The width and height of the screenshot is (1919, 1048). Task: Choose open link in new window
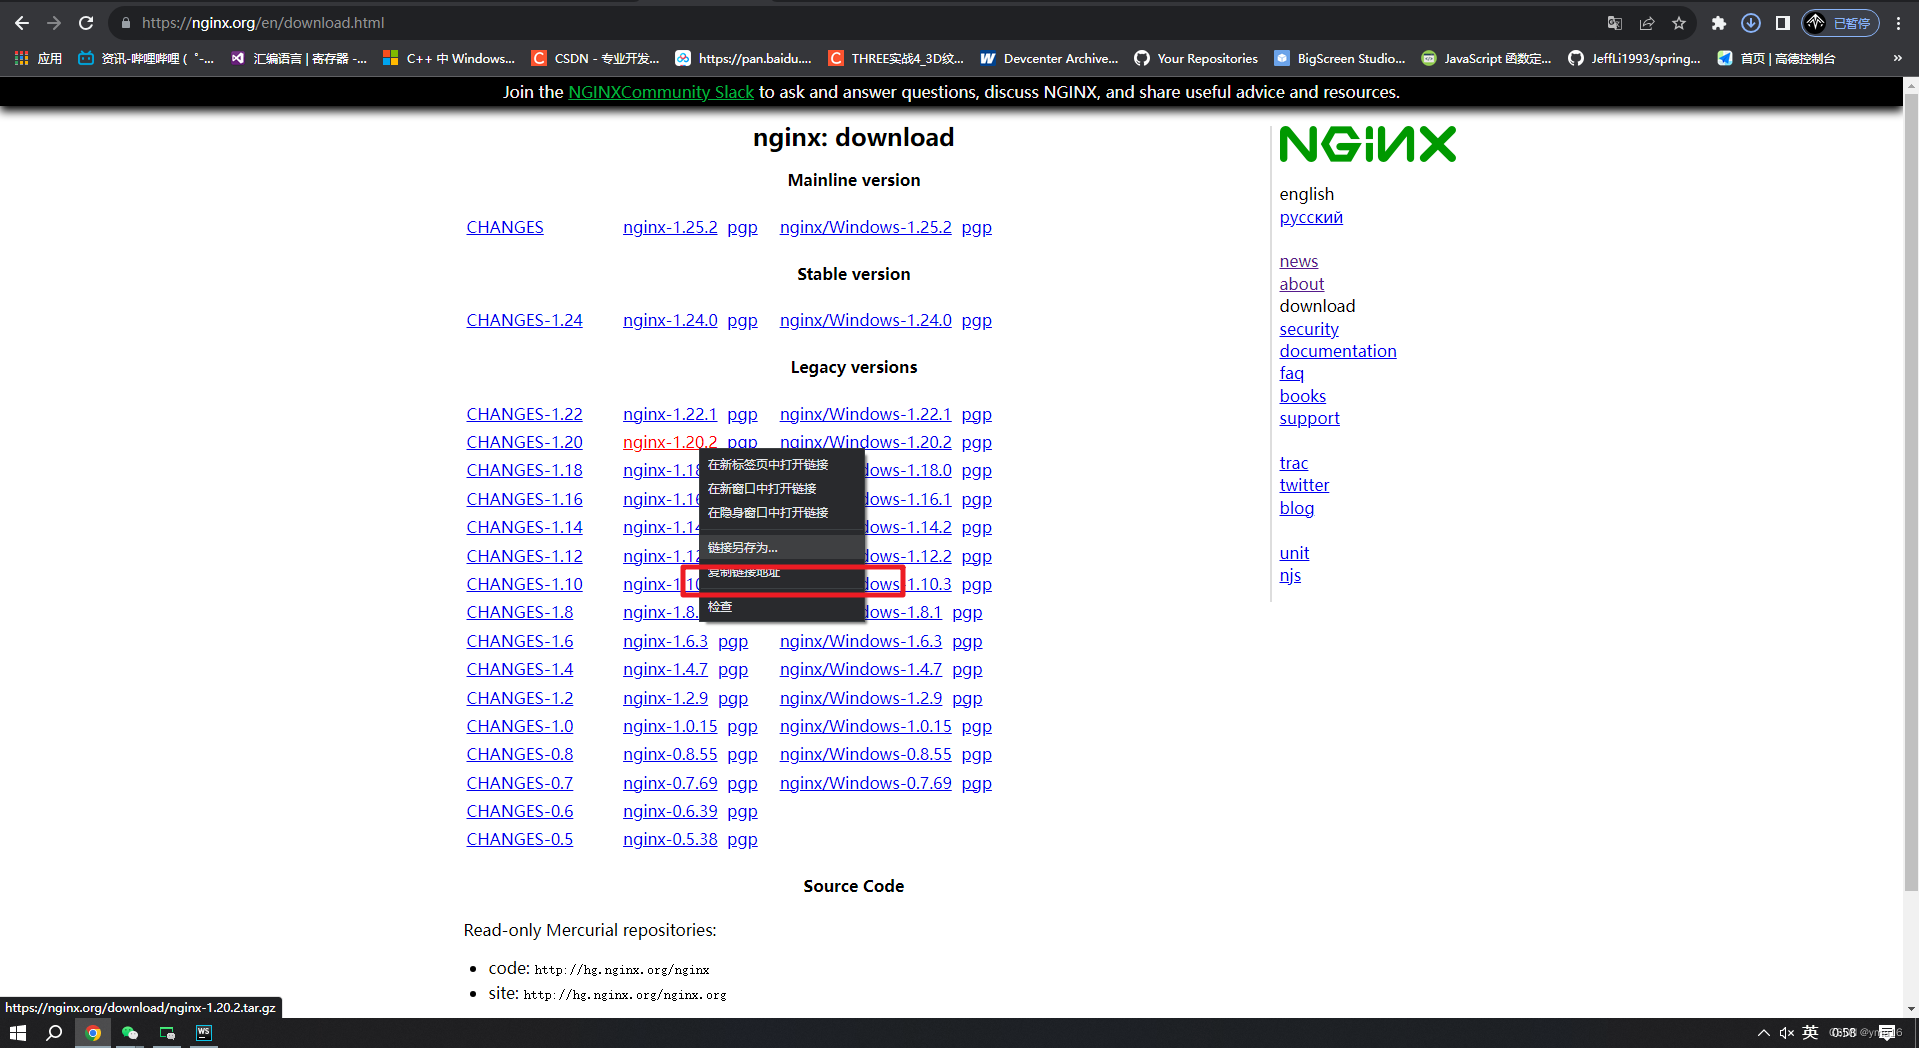tap(781, 488)
